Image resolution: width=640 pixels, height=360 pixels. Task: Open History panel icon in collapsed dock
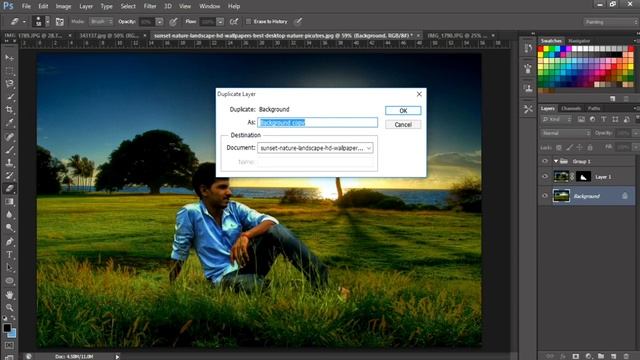point(528,49)
